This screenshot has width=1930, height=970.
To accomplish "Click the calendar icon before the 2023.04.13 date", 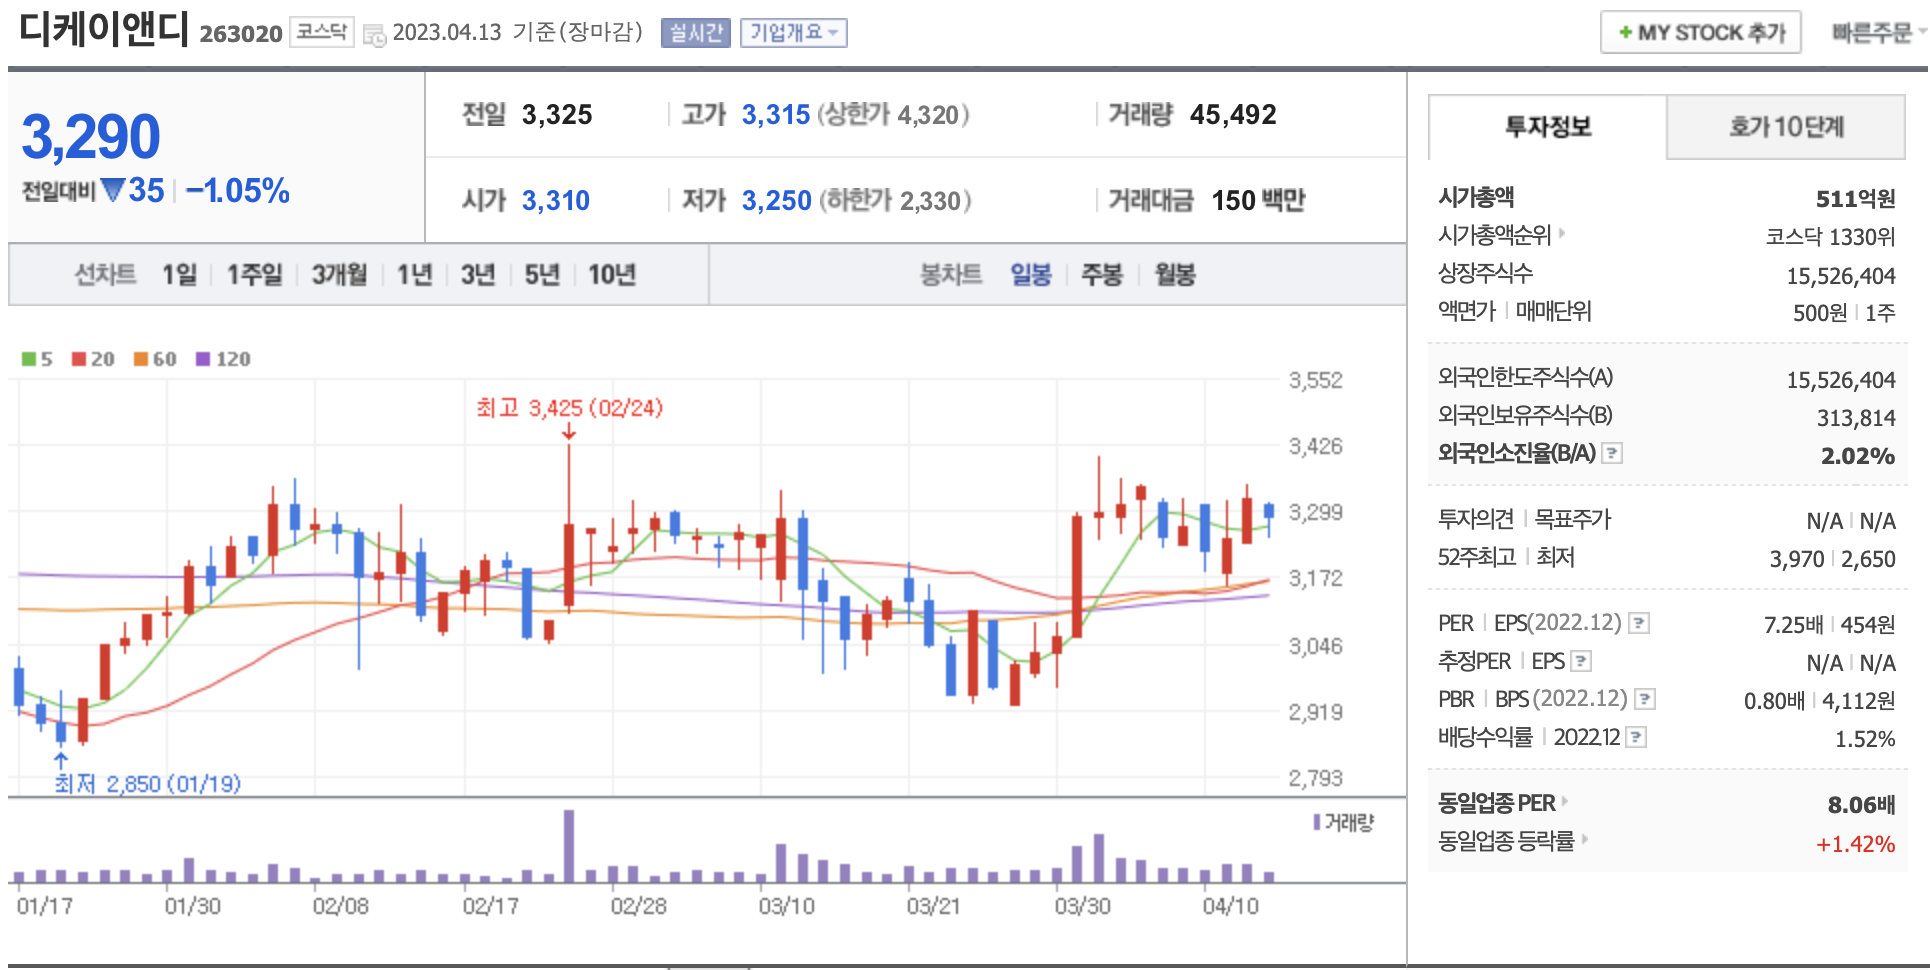I will [374, 34].
